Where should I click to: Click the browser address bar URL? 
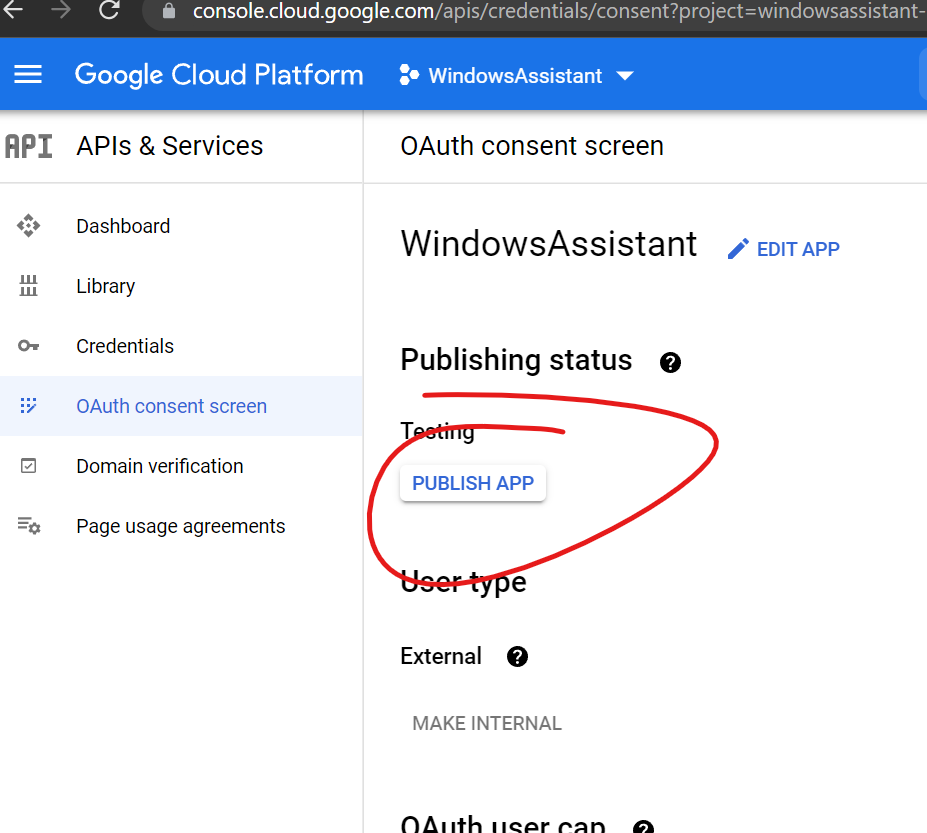pyautogui.click(x=559, y=11)
